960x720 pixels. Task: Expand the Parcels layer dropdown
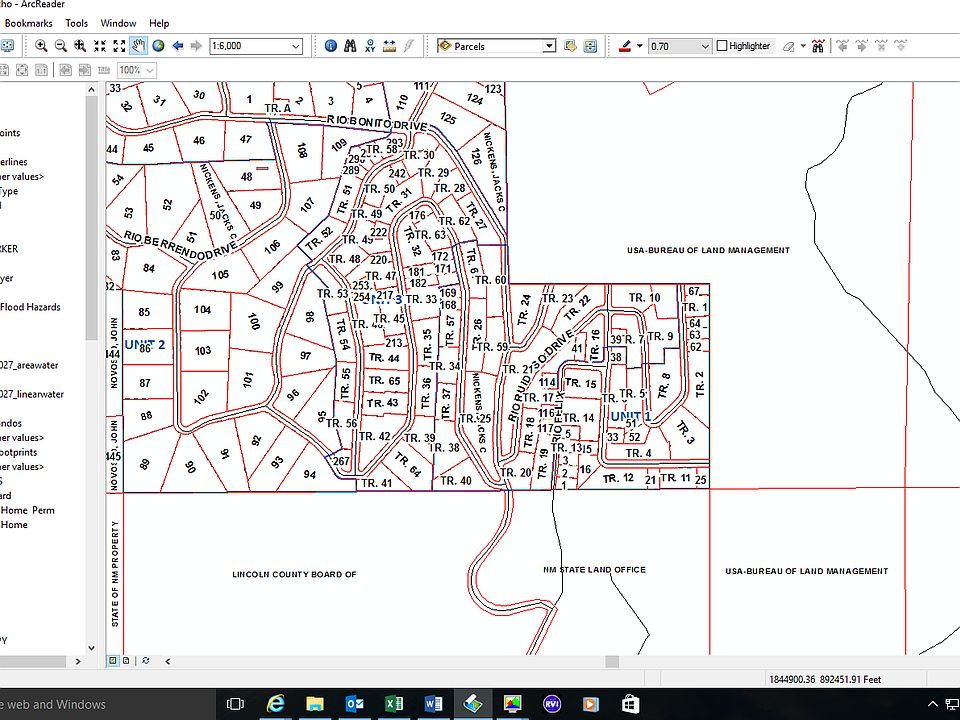[x=549, y=46]
